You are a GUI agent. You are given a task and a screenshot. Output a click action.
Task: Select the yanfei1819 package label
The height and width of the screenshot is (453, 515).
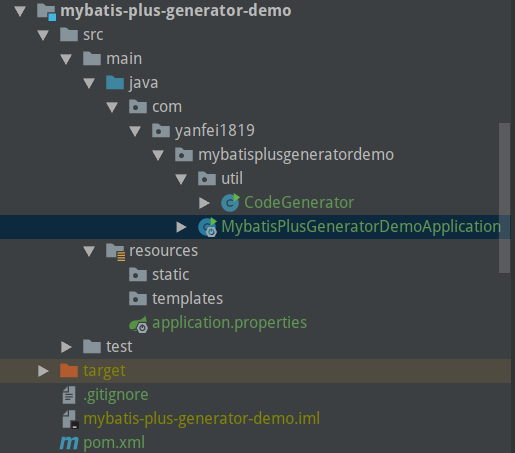point(215,131)
